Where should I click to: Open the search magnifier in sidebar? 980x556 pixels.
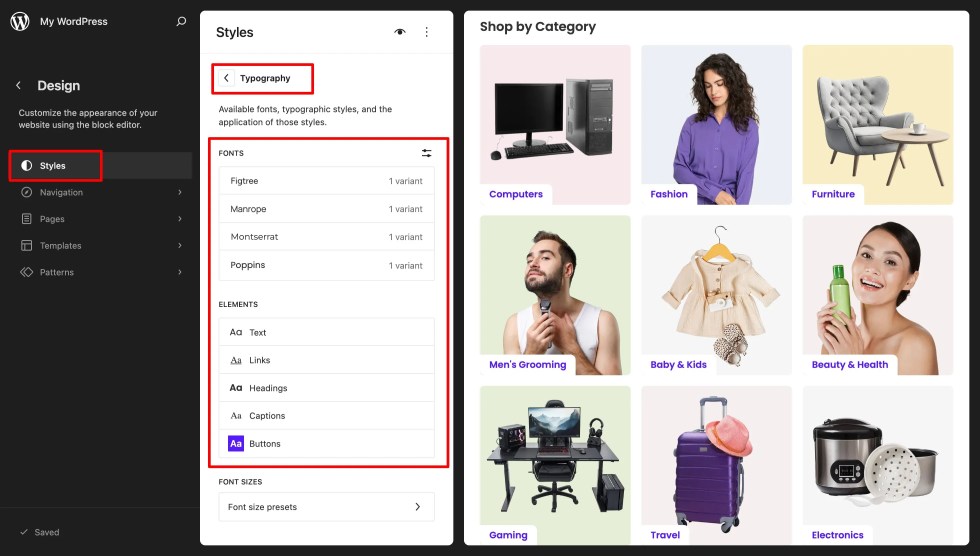pos(181,21)
